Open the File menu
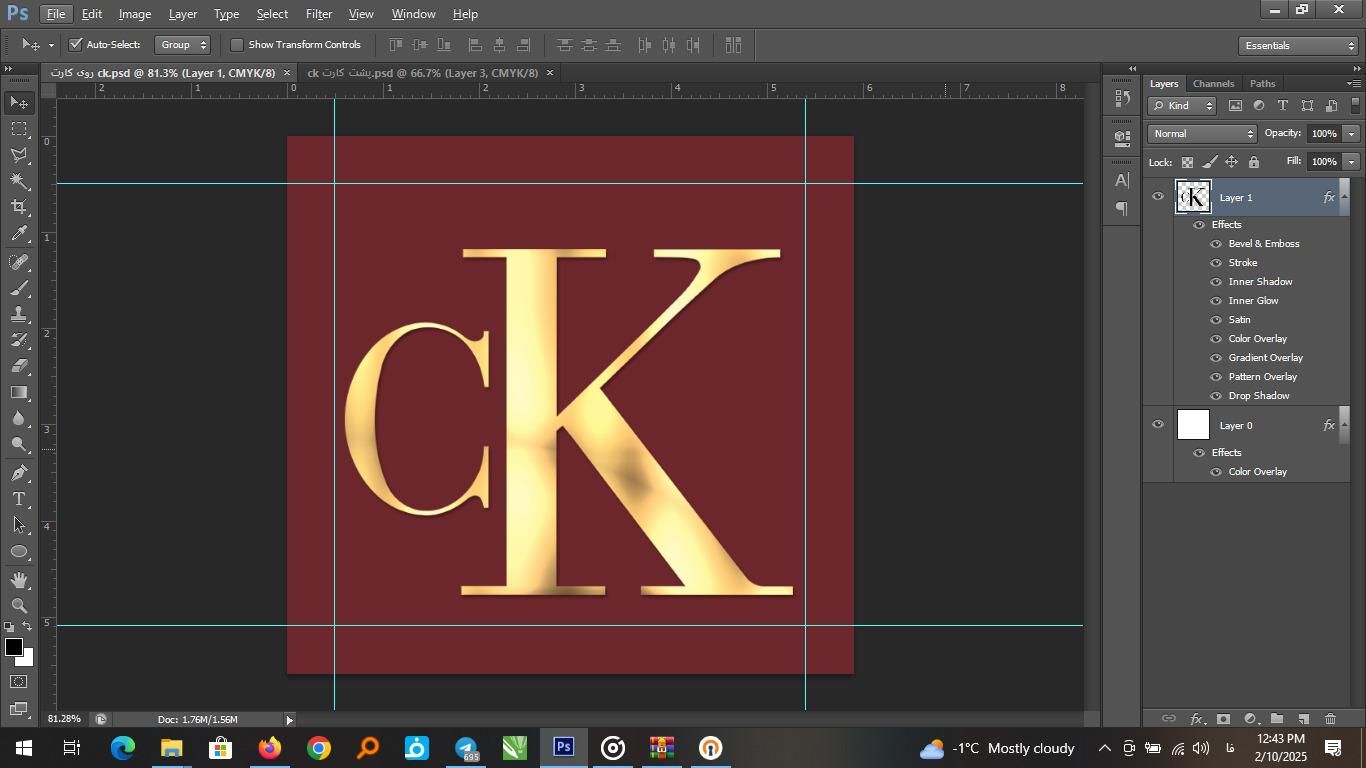Image resolution: width=1366 pixels, height=768 pixels. (56, 14)
